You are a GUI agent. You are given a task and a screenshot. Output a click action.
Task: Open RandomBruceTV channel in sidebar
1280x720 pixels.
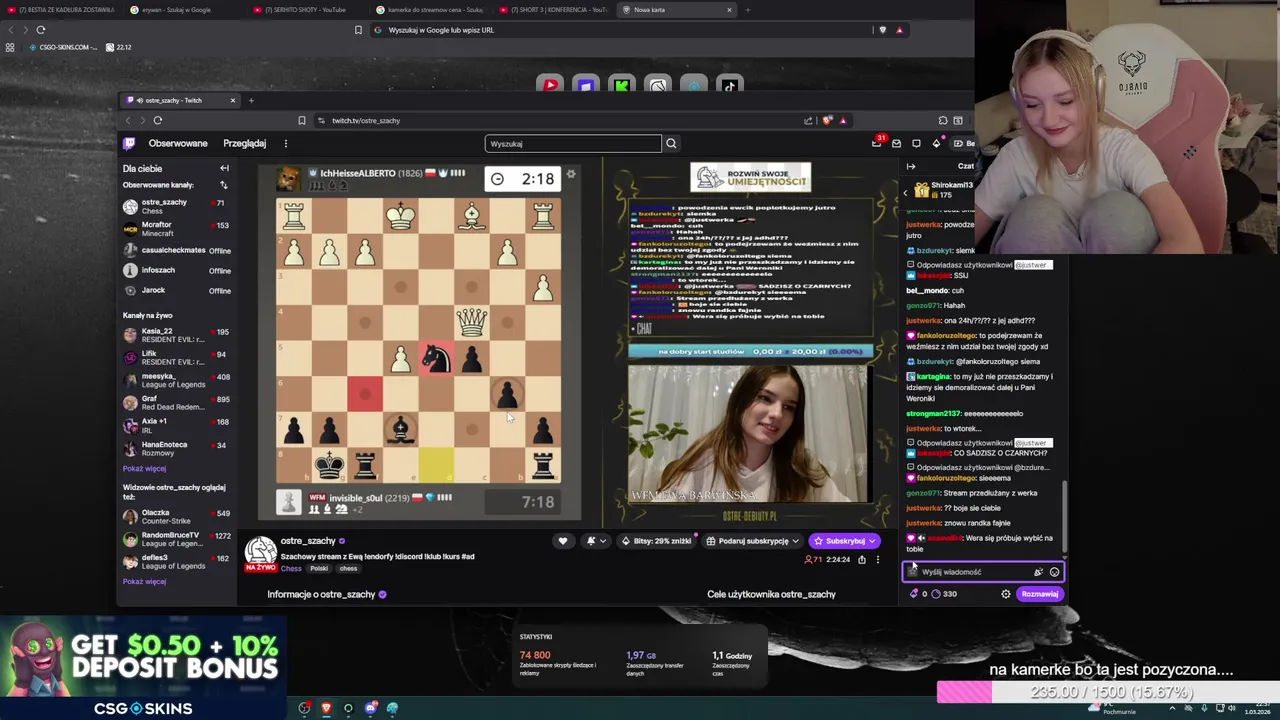176,540
